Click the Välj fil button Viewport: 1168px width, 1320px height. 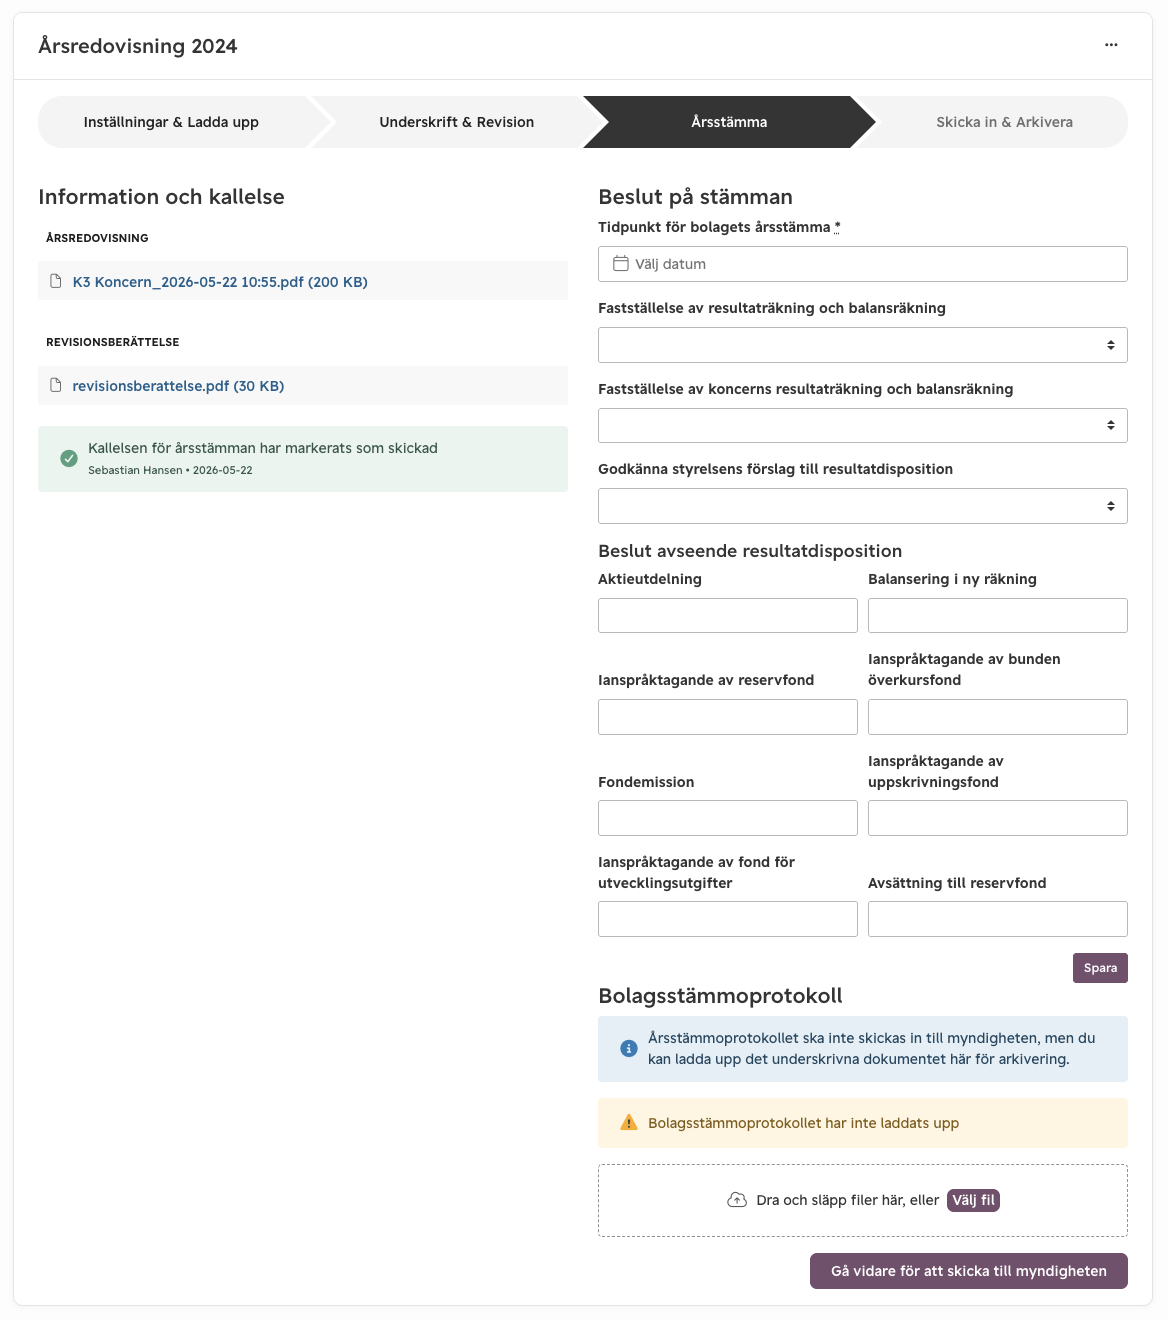click(x=973, y=1200)
